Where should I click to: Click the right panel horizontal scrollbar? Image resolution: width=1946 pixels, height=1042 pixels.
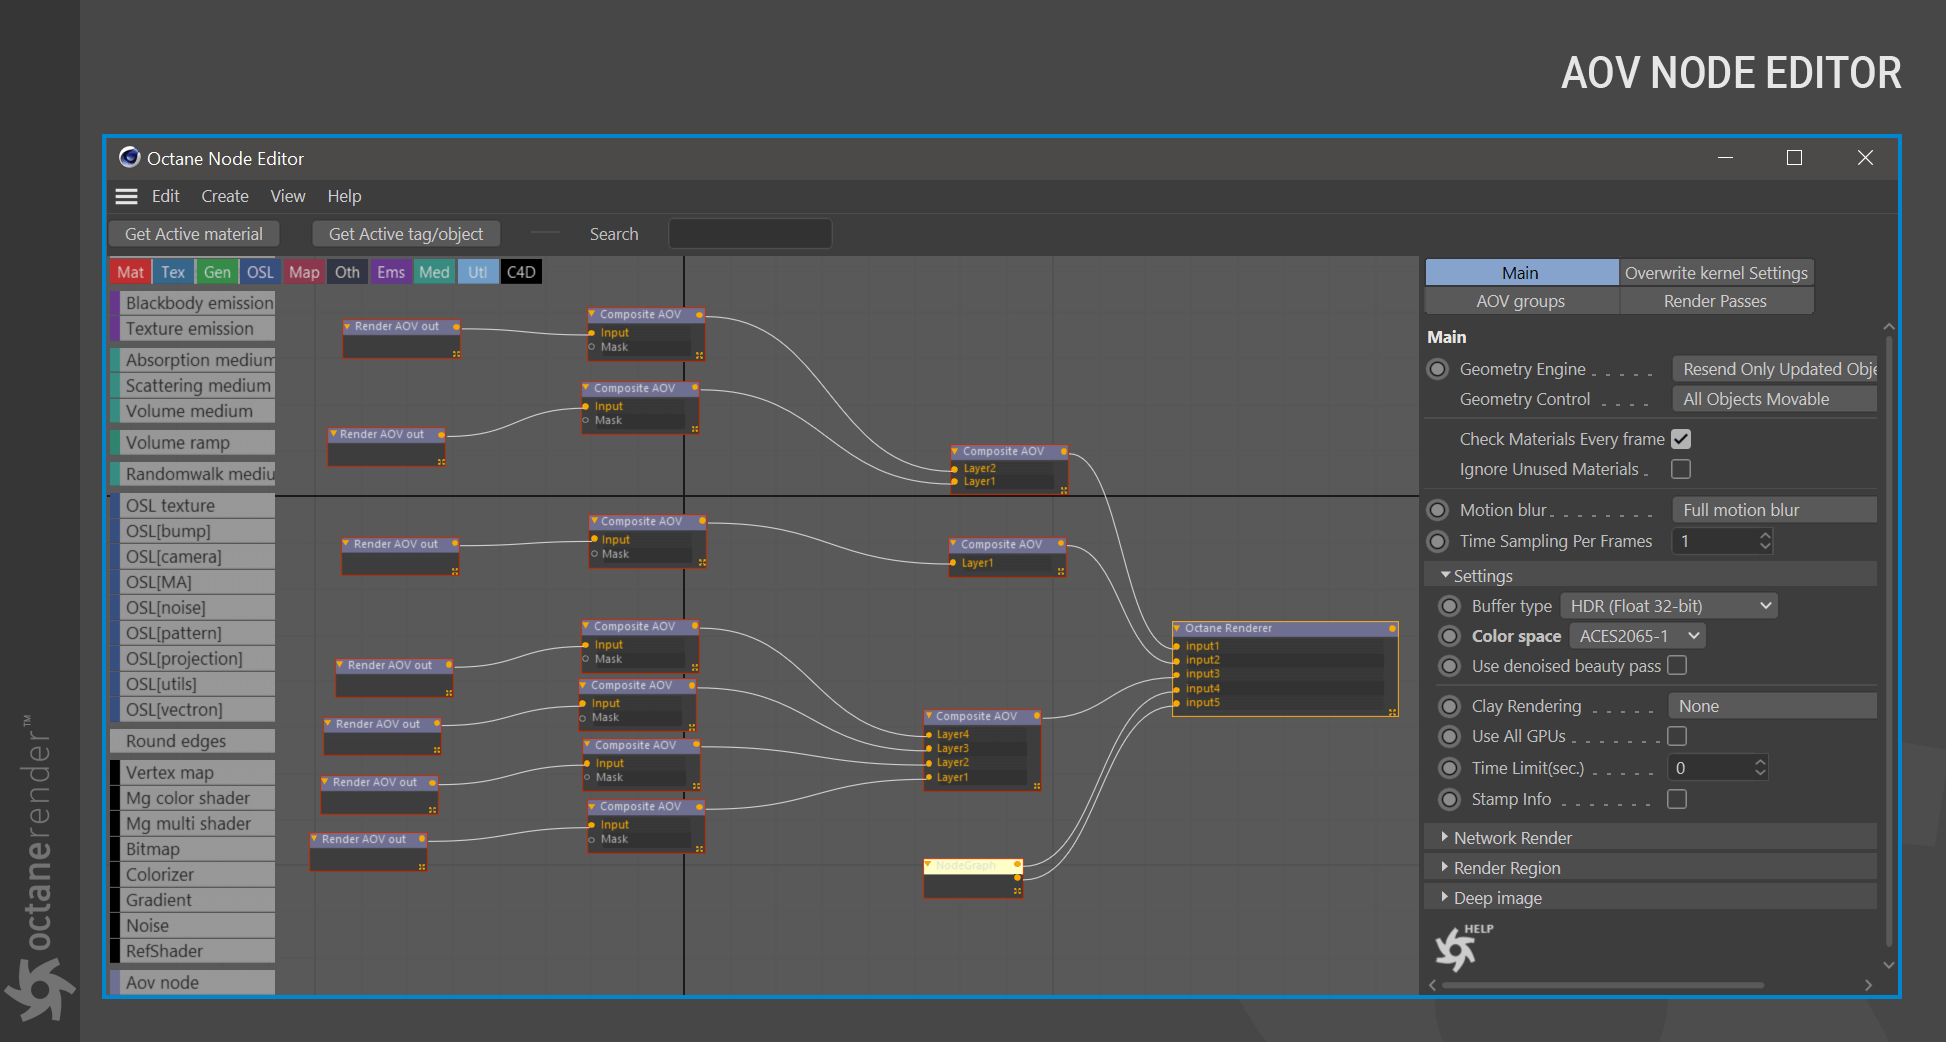1603,985
